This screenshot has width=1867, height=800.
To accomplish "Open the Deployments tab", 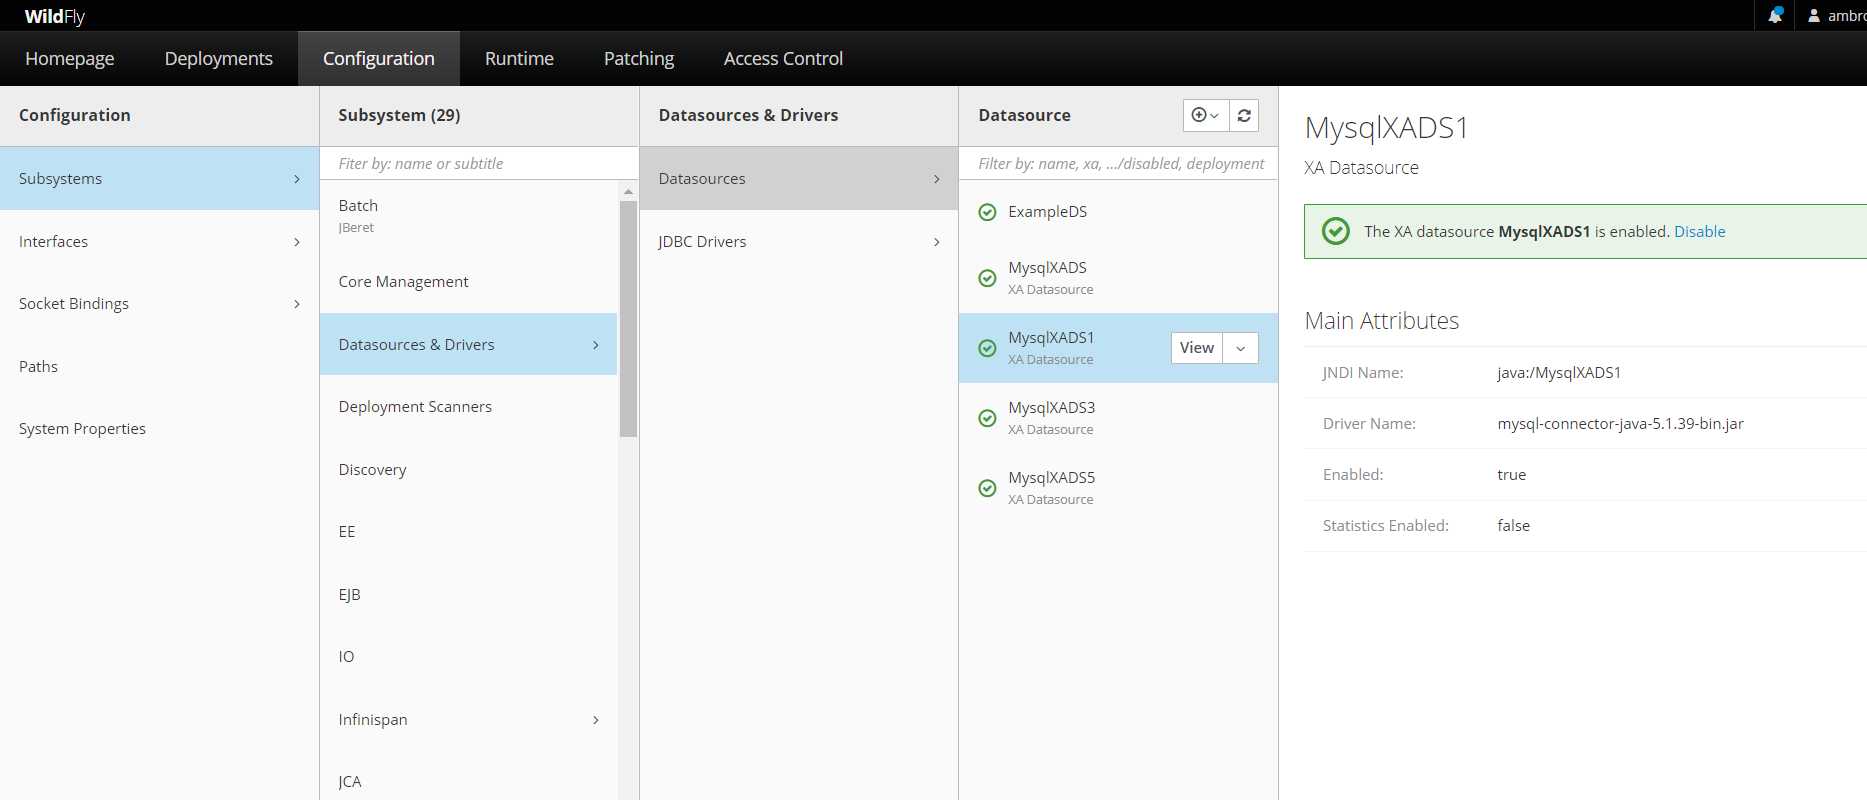I will click(219, 58).
